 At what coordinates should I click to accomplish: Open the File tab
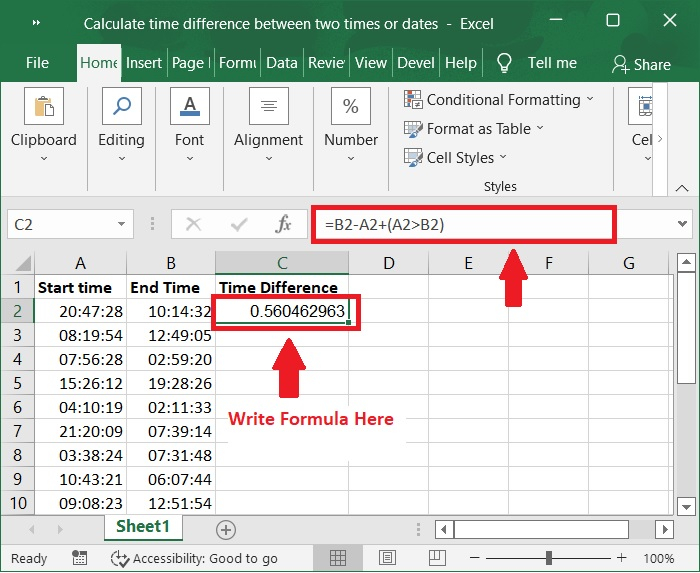coord(38,63)
